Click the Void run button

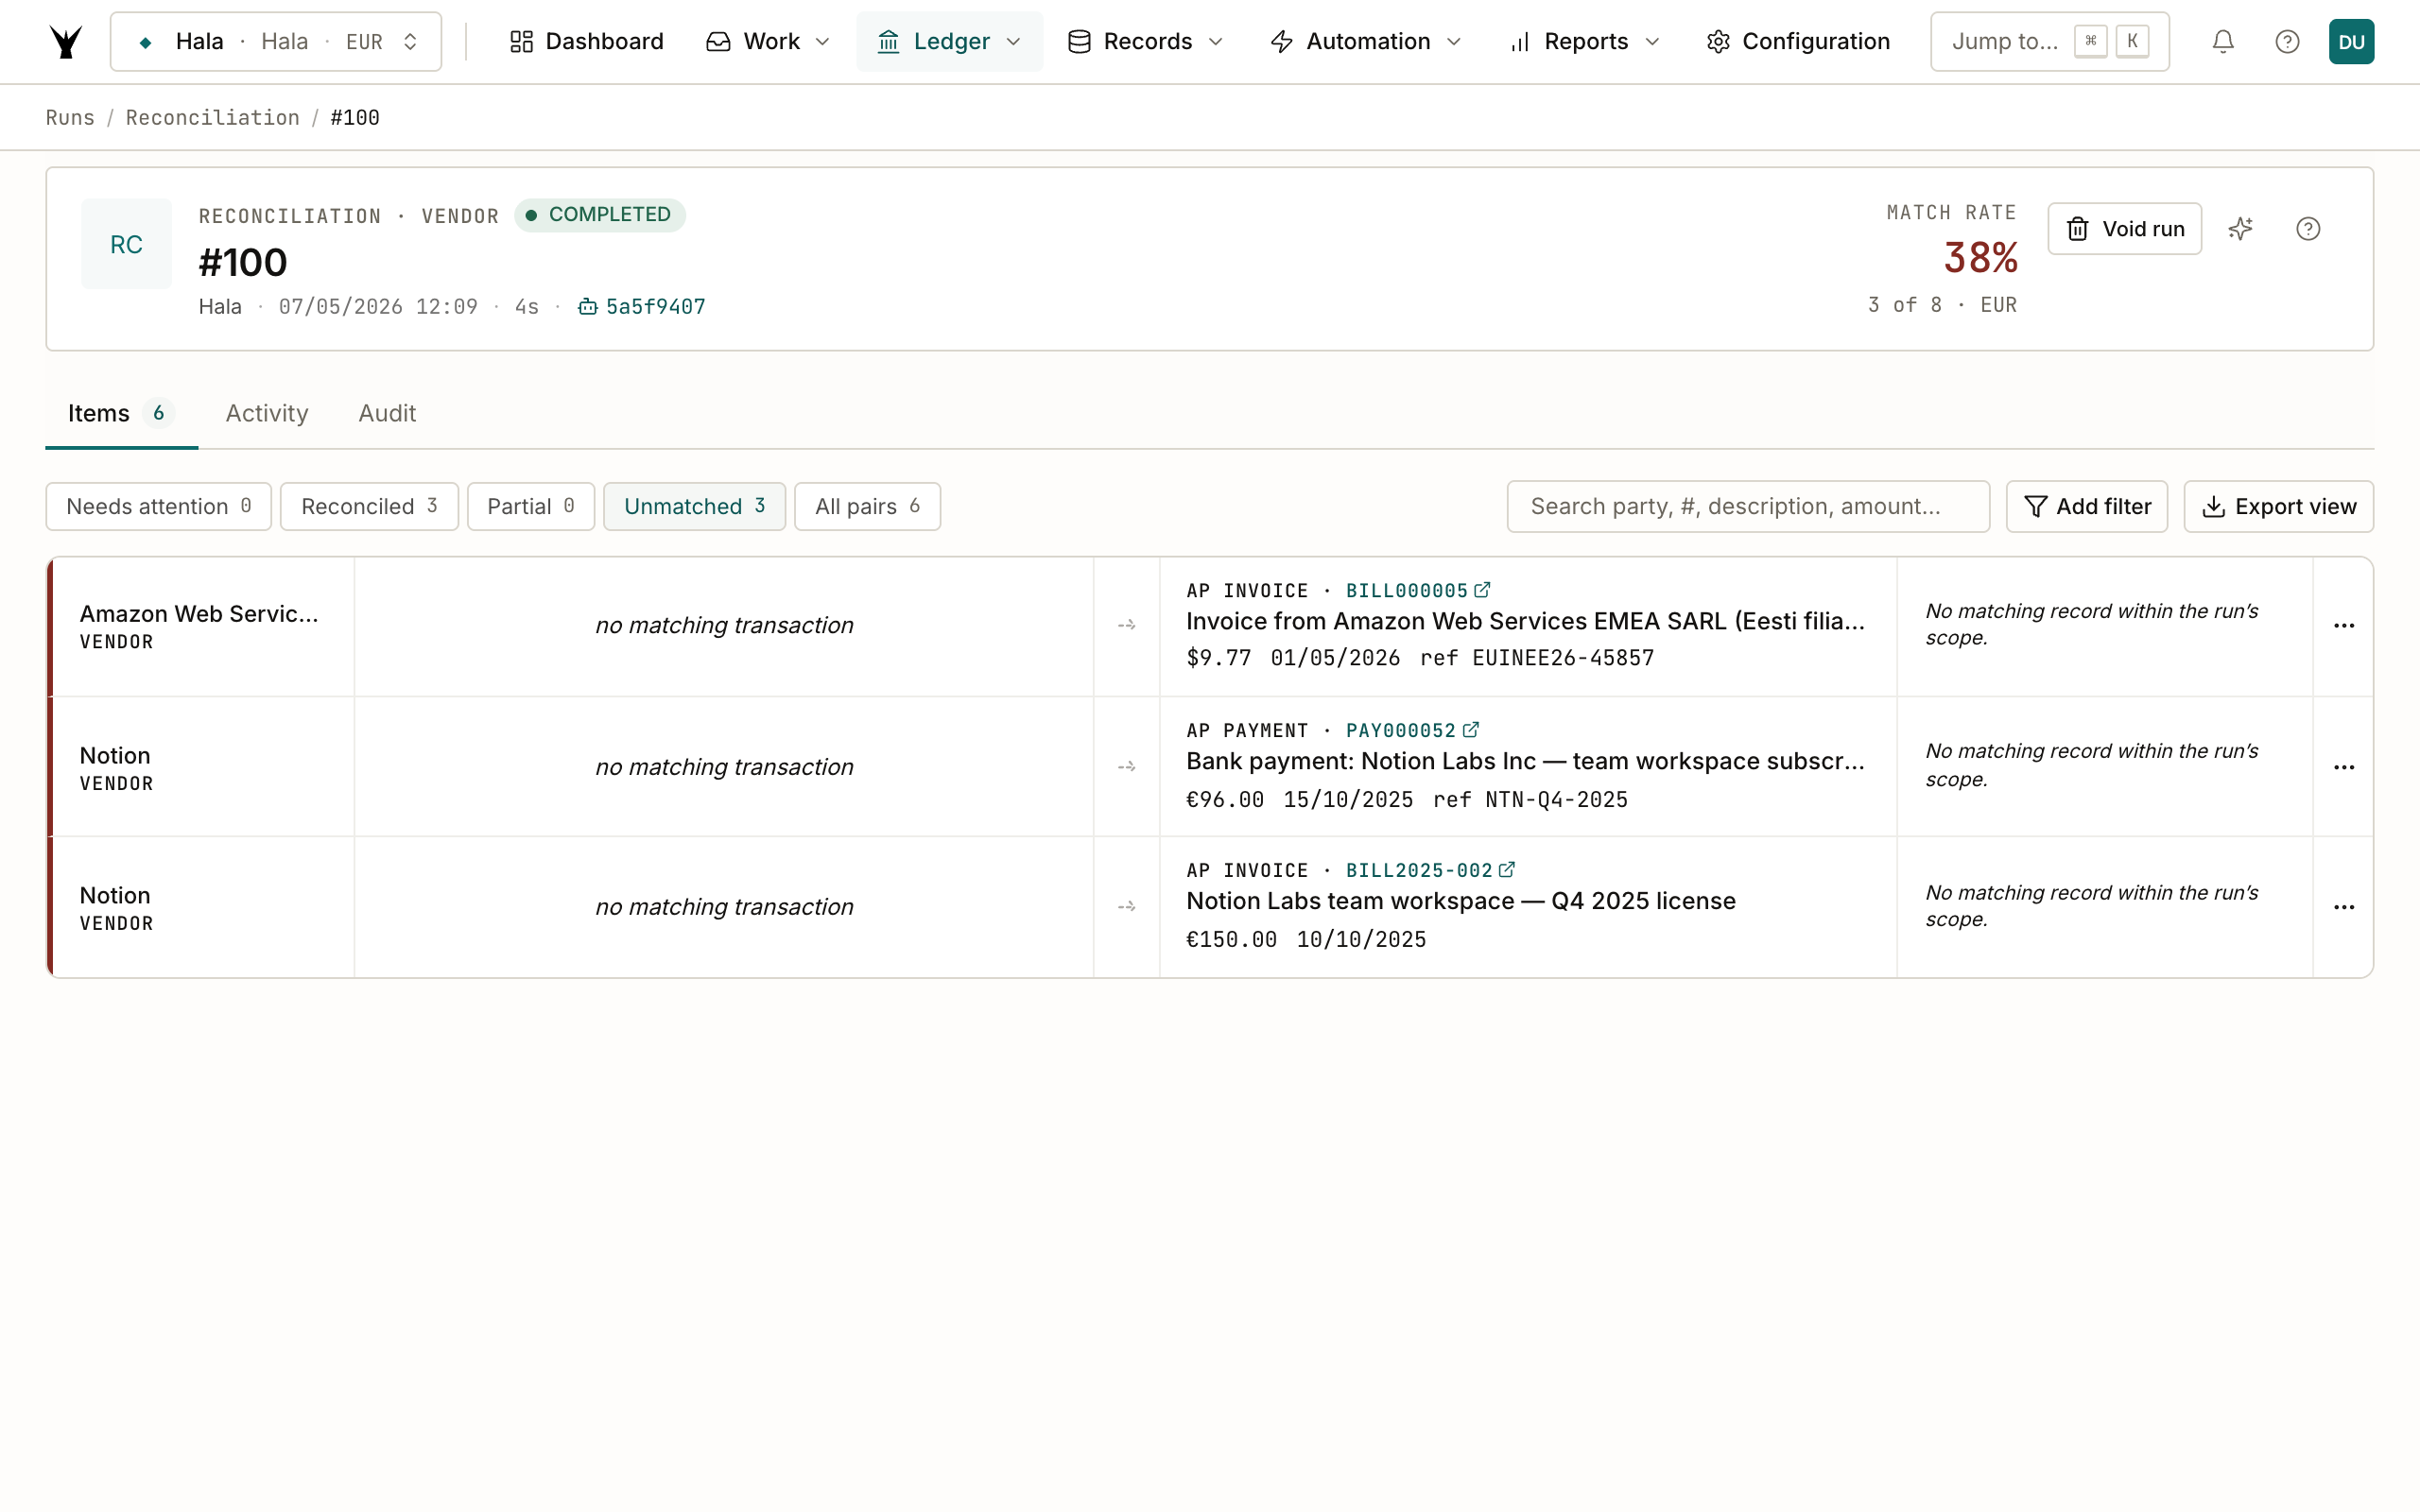2124,229
